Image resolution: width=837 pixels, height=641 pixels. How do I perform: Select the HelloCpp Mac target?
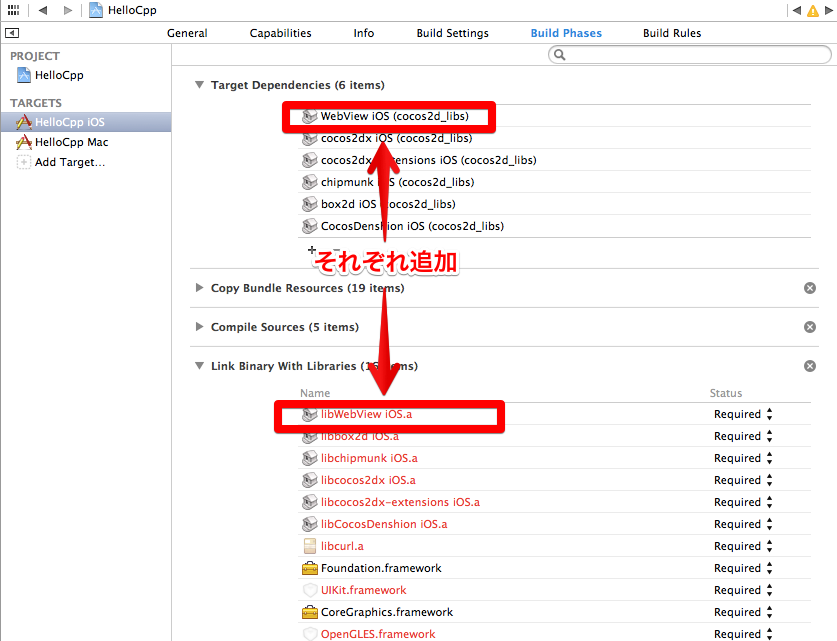pos(72,143)
